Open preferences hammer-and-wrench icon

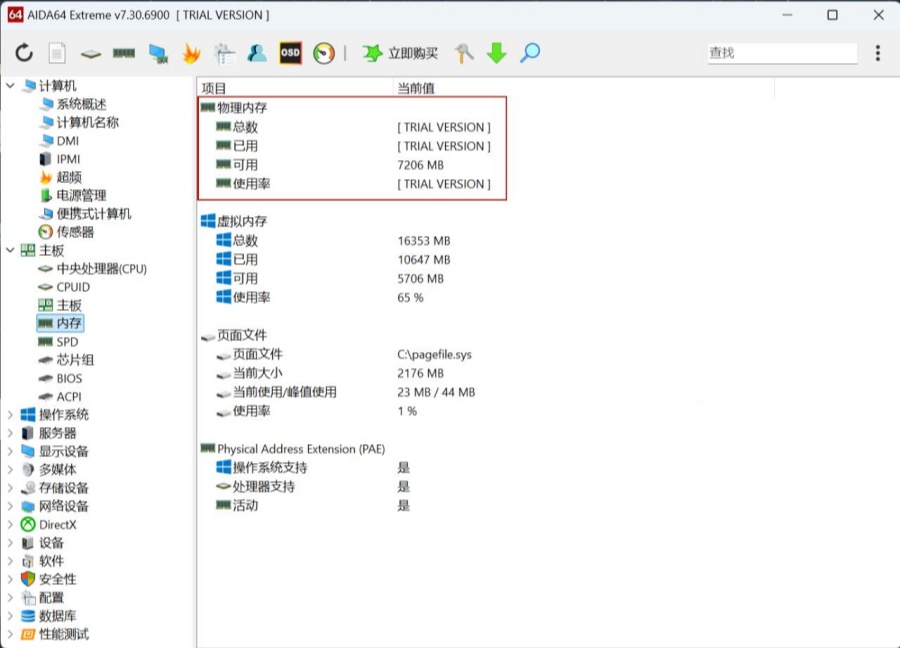coord(464,53)
